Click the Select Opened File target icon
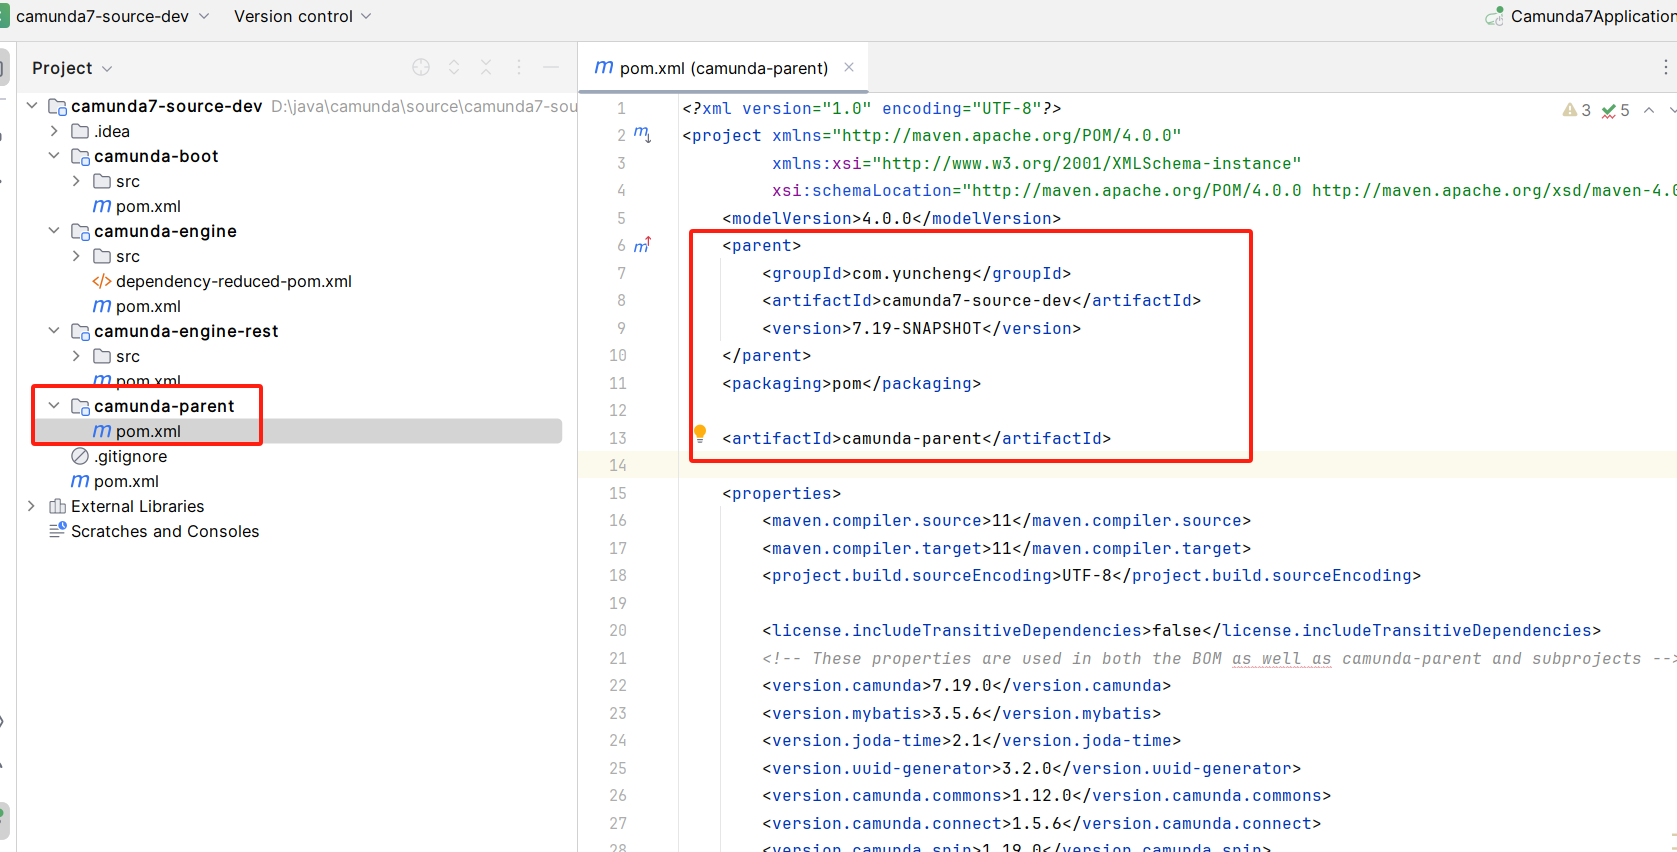This screenshot has height=852, width=1677. (x=421, y=67)
